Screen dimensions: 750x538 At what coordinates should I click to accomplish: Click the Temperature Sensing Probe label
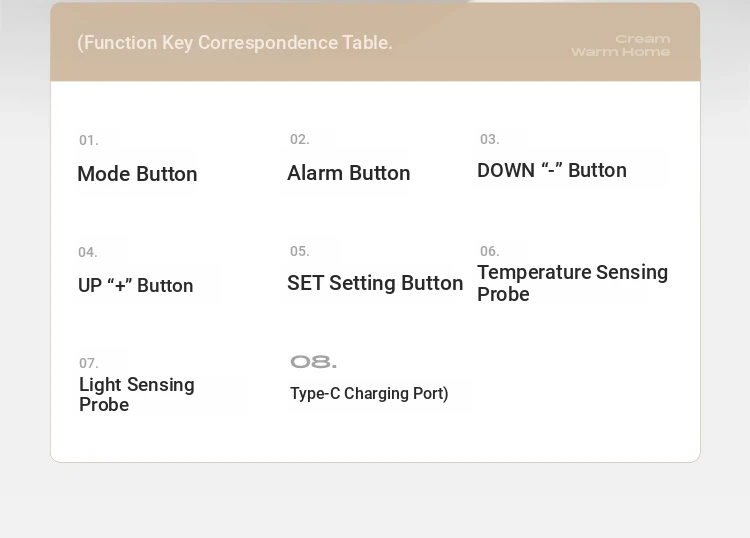(573, 283)
